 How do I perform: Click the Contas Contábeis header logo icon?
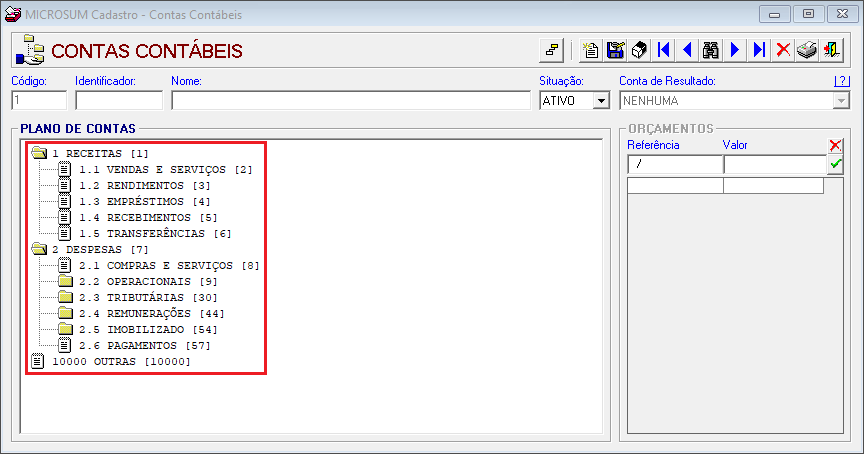pyautogui.click(x=30, y=50)
